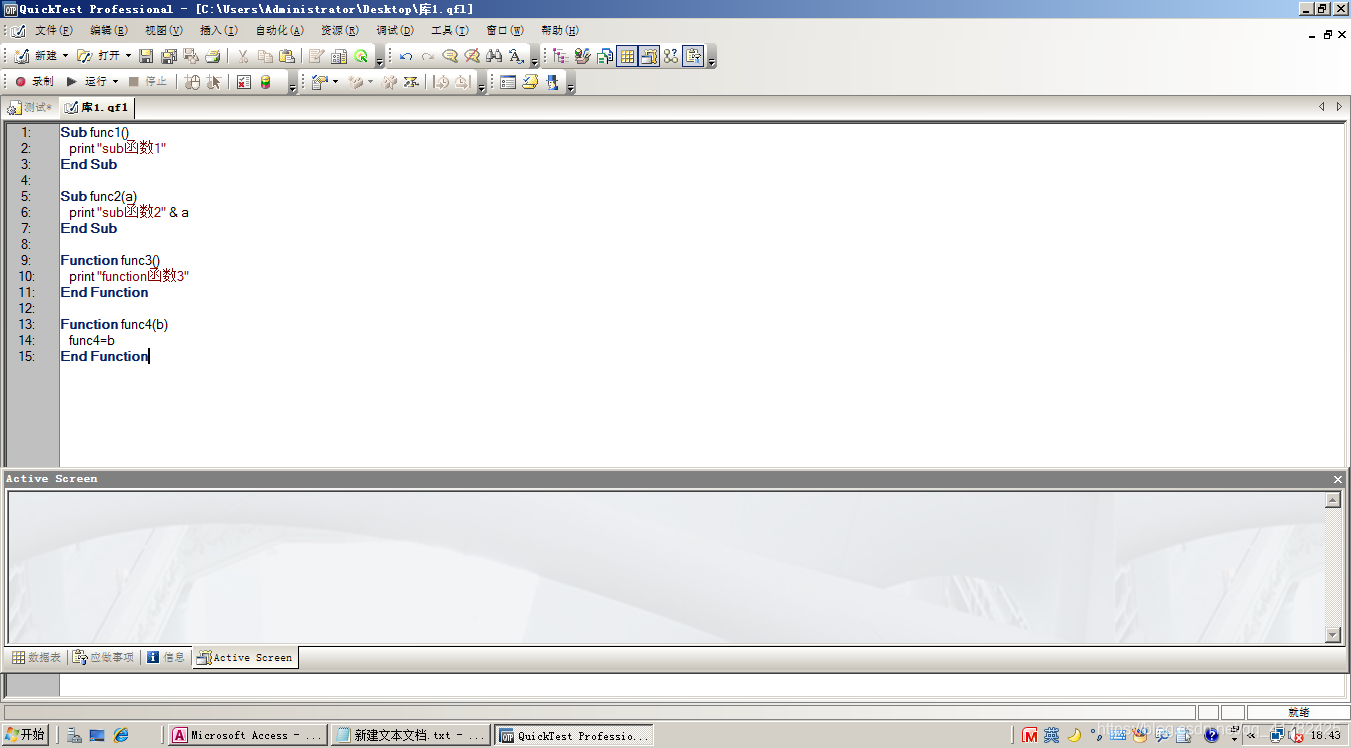Click the Uncomment block icon
Image resolution: width=1351 pixels, height=748 pixels.
pos(472,56)
